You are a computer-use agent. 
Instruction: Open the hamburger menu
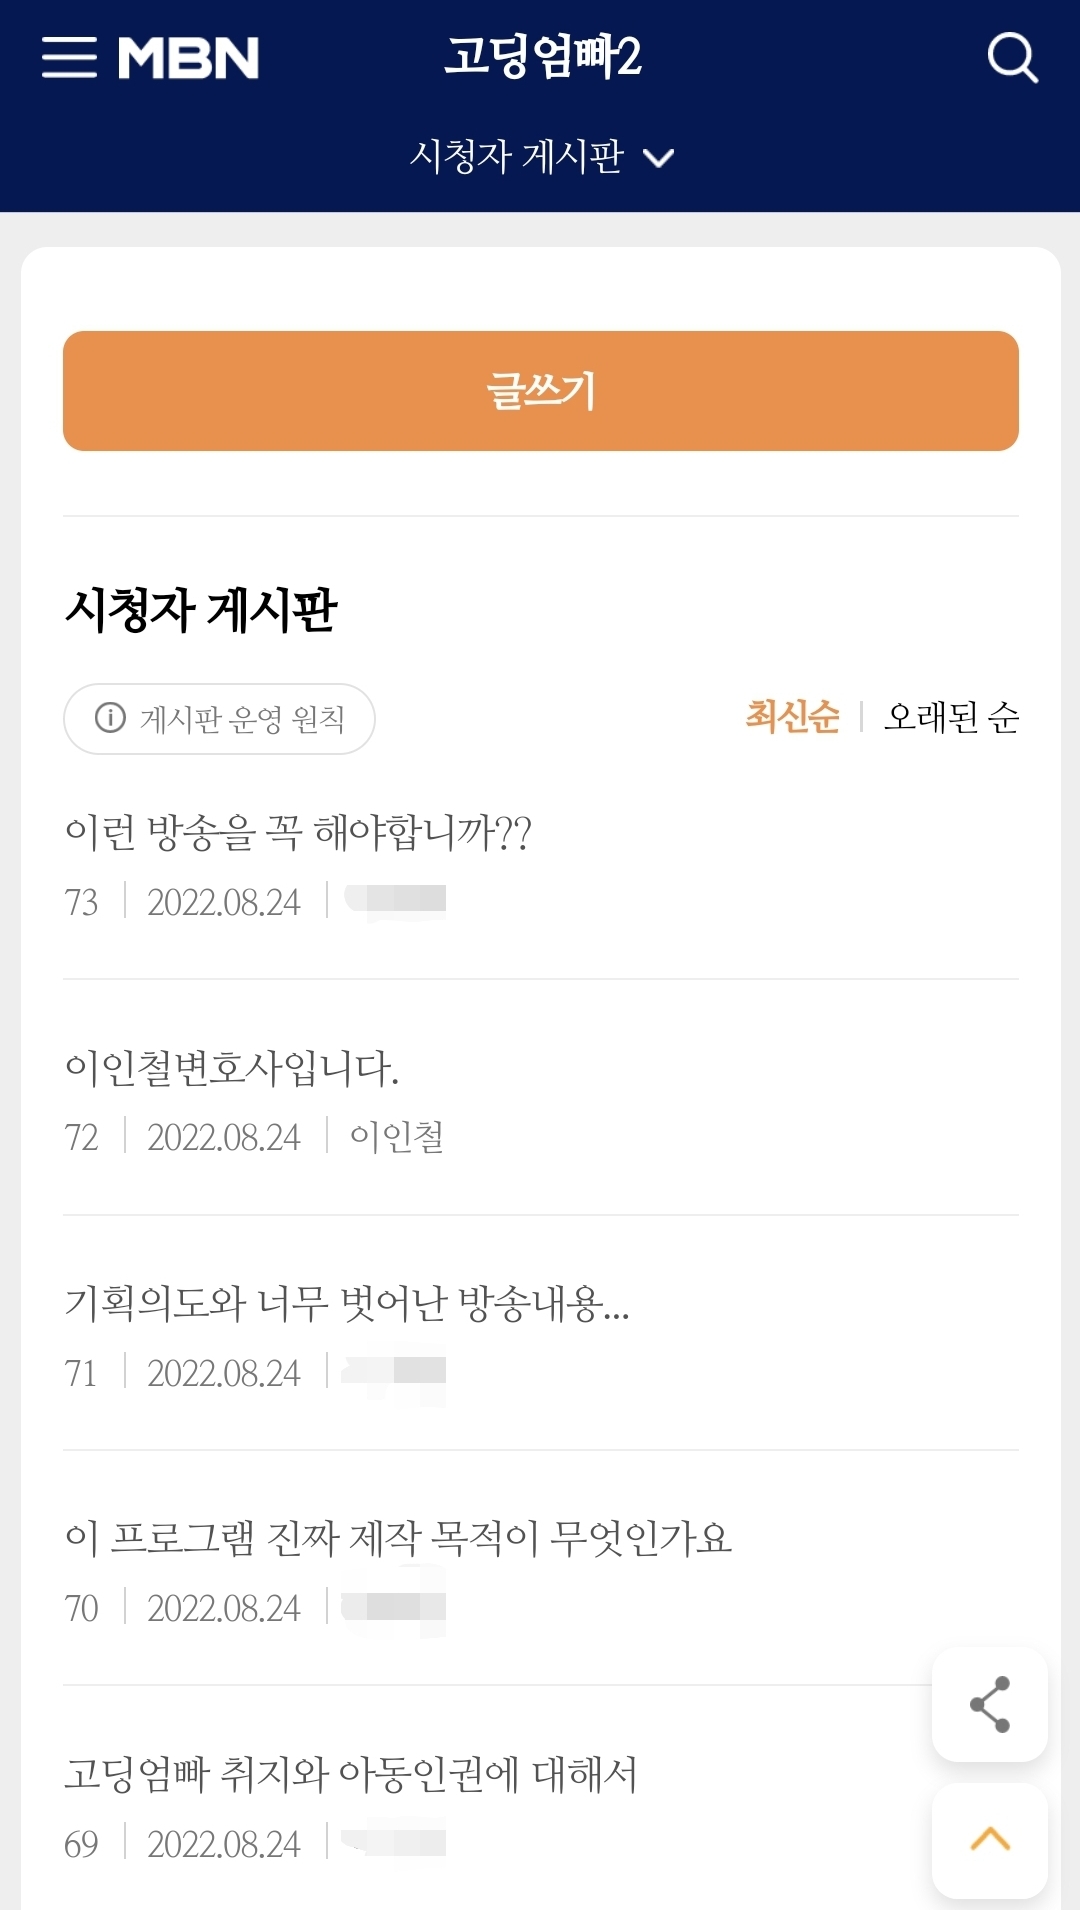click(69, 57)
